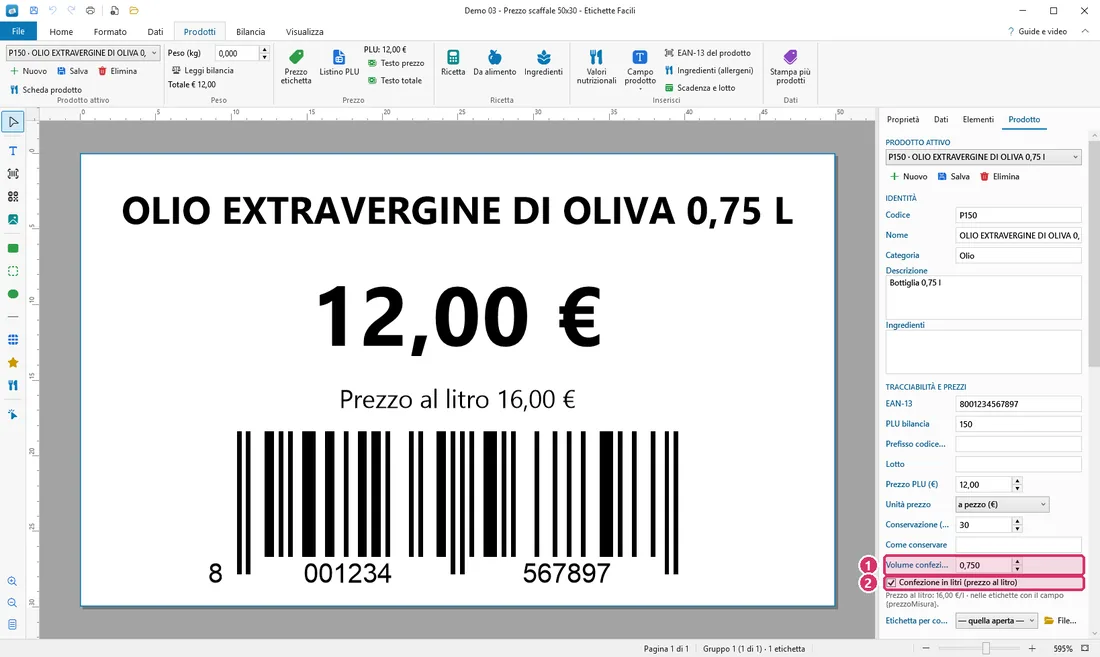Click Salva in side panel
The width and height of the screenshot is (1100, 657).
click(953, 177)
